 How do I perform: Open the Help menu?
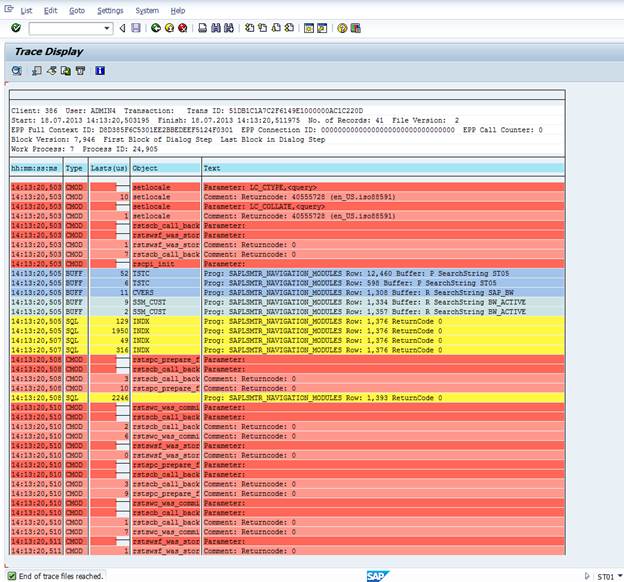point(177,11)
